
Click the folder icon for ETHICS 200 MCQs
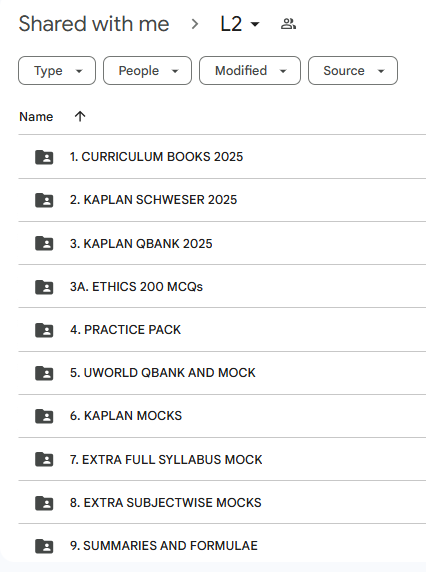coord(44,287)
